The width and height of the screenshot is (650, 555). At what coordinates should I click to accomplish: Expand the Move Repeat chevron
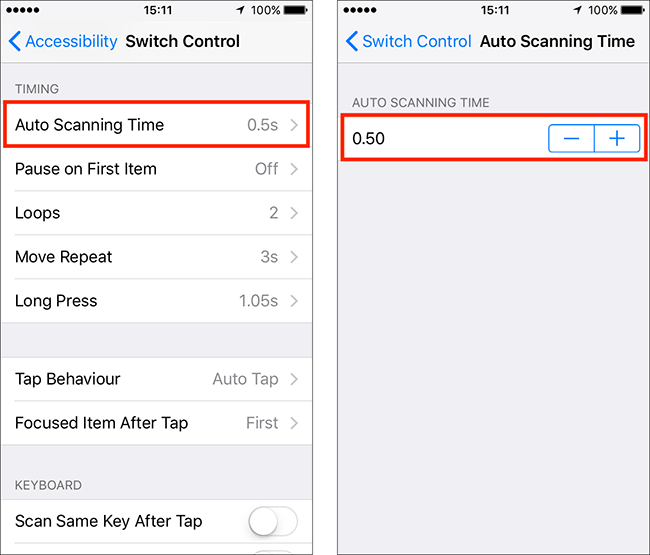pos(294,257)
